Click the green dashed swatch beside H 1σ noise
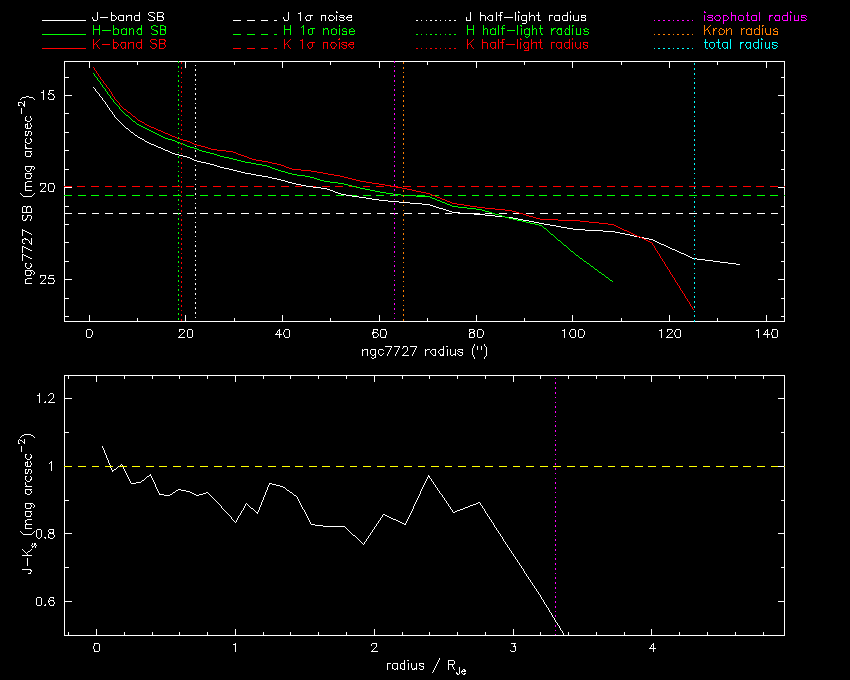This screenshot has width=850, height=680. click(x=251, y=32)
